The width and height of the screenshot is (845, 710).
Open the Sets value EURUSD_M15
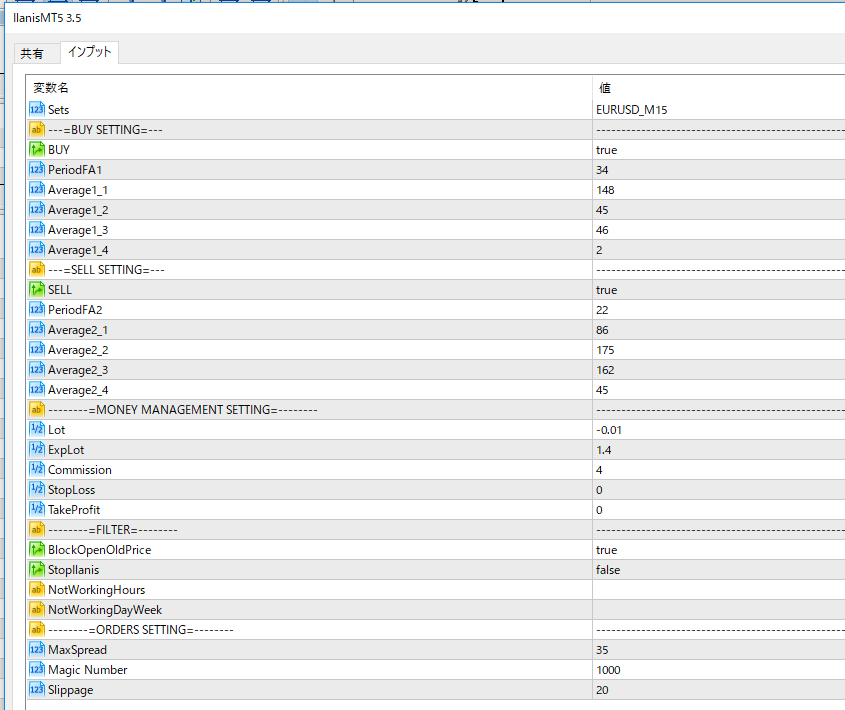(x=631, y=109)
